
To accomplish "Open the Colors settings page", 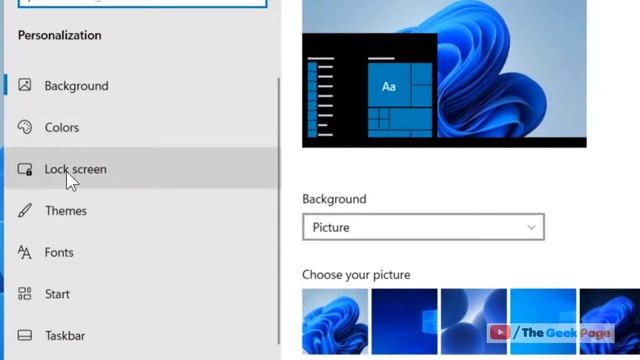I will click(142, 127).
